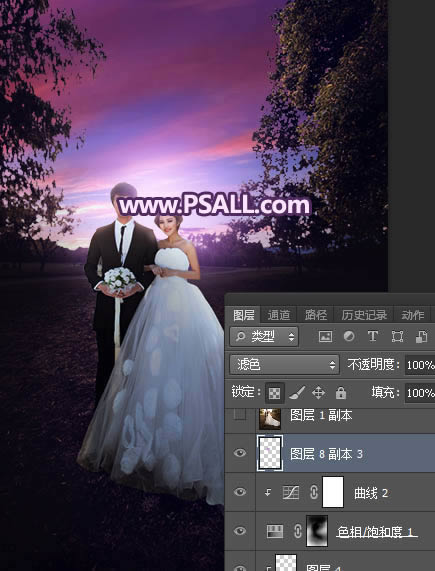Enable lock transparent pixels
The image size is (435, 571).
(x=274, y=393)
